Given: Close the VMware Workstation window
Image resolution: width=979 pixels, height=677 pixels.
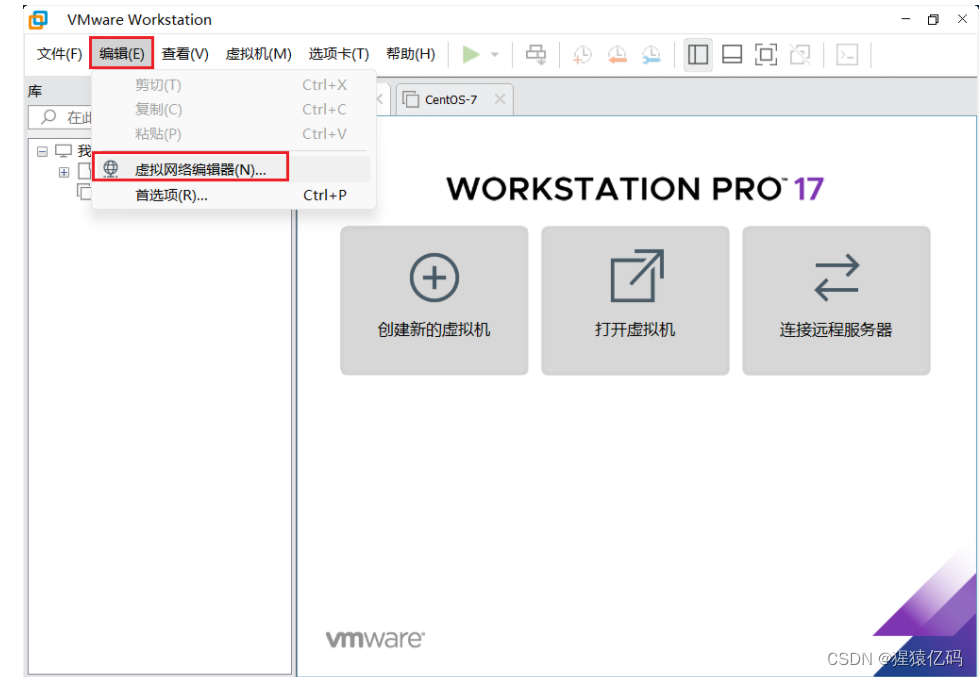Looking at the screenshot, I should [x=962, y=19].
